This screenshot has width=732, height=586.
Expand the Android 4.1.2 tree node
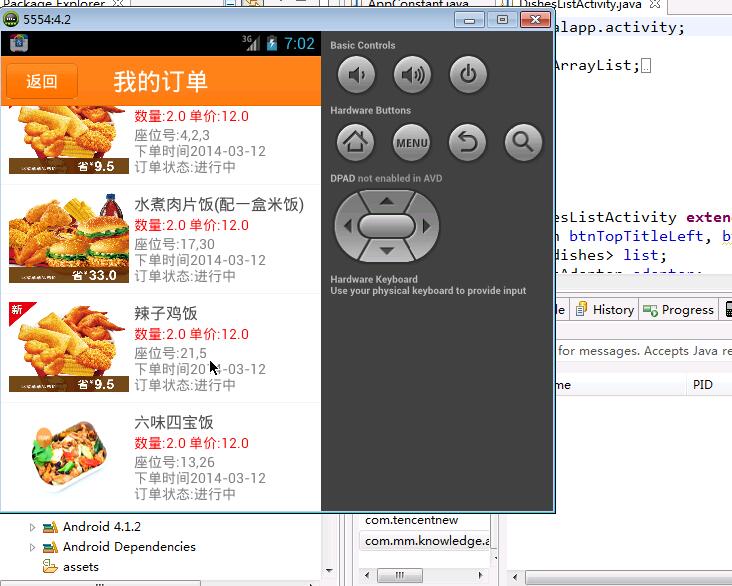pos(32,527)
